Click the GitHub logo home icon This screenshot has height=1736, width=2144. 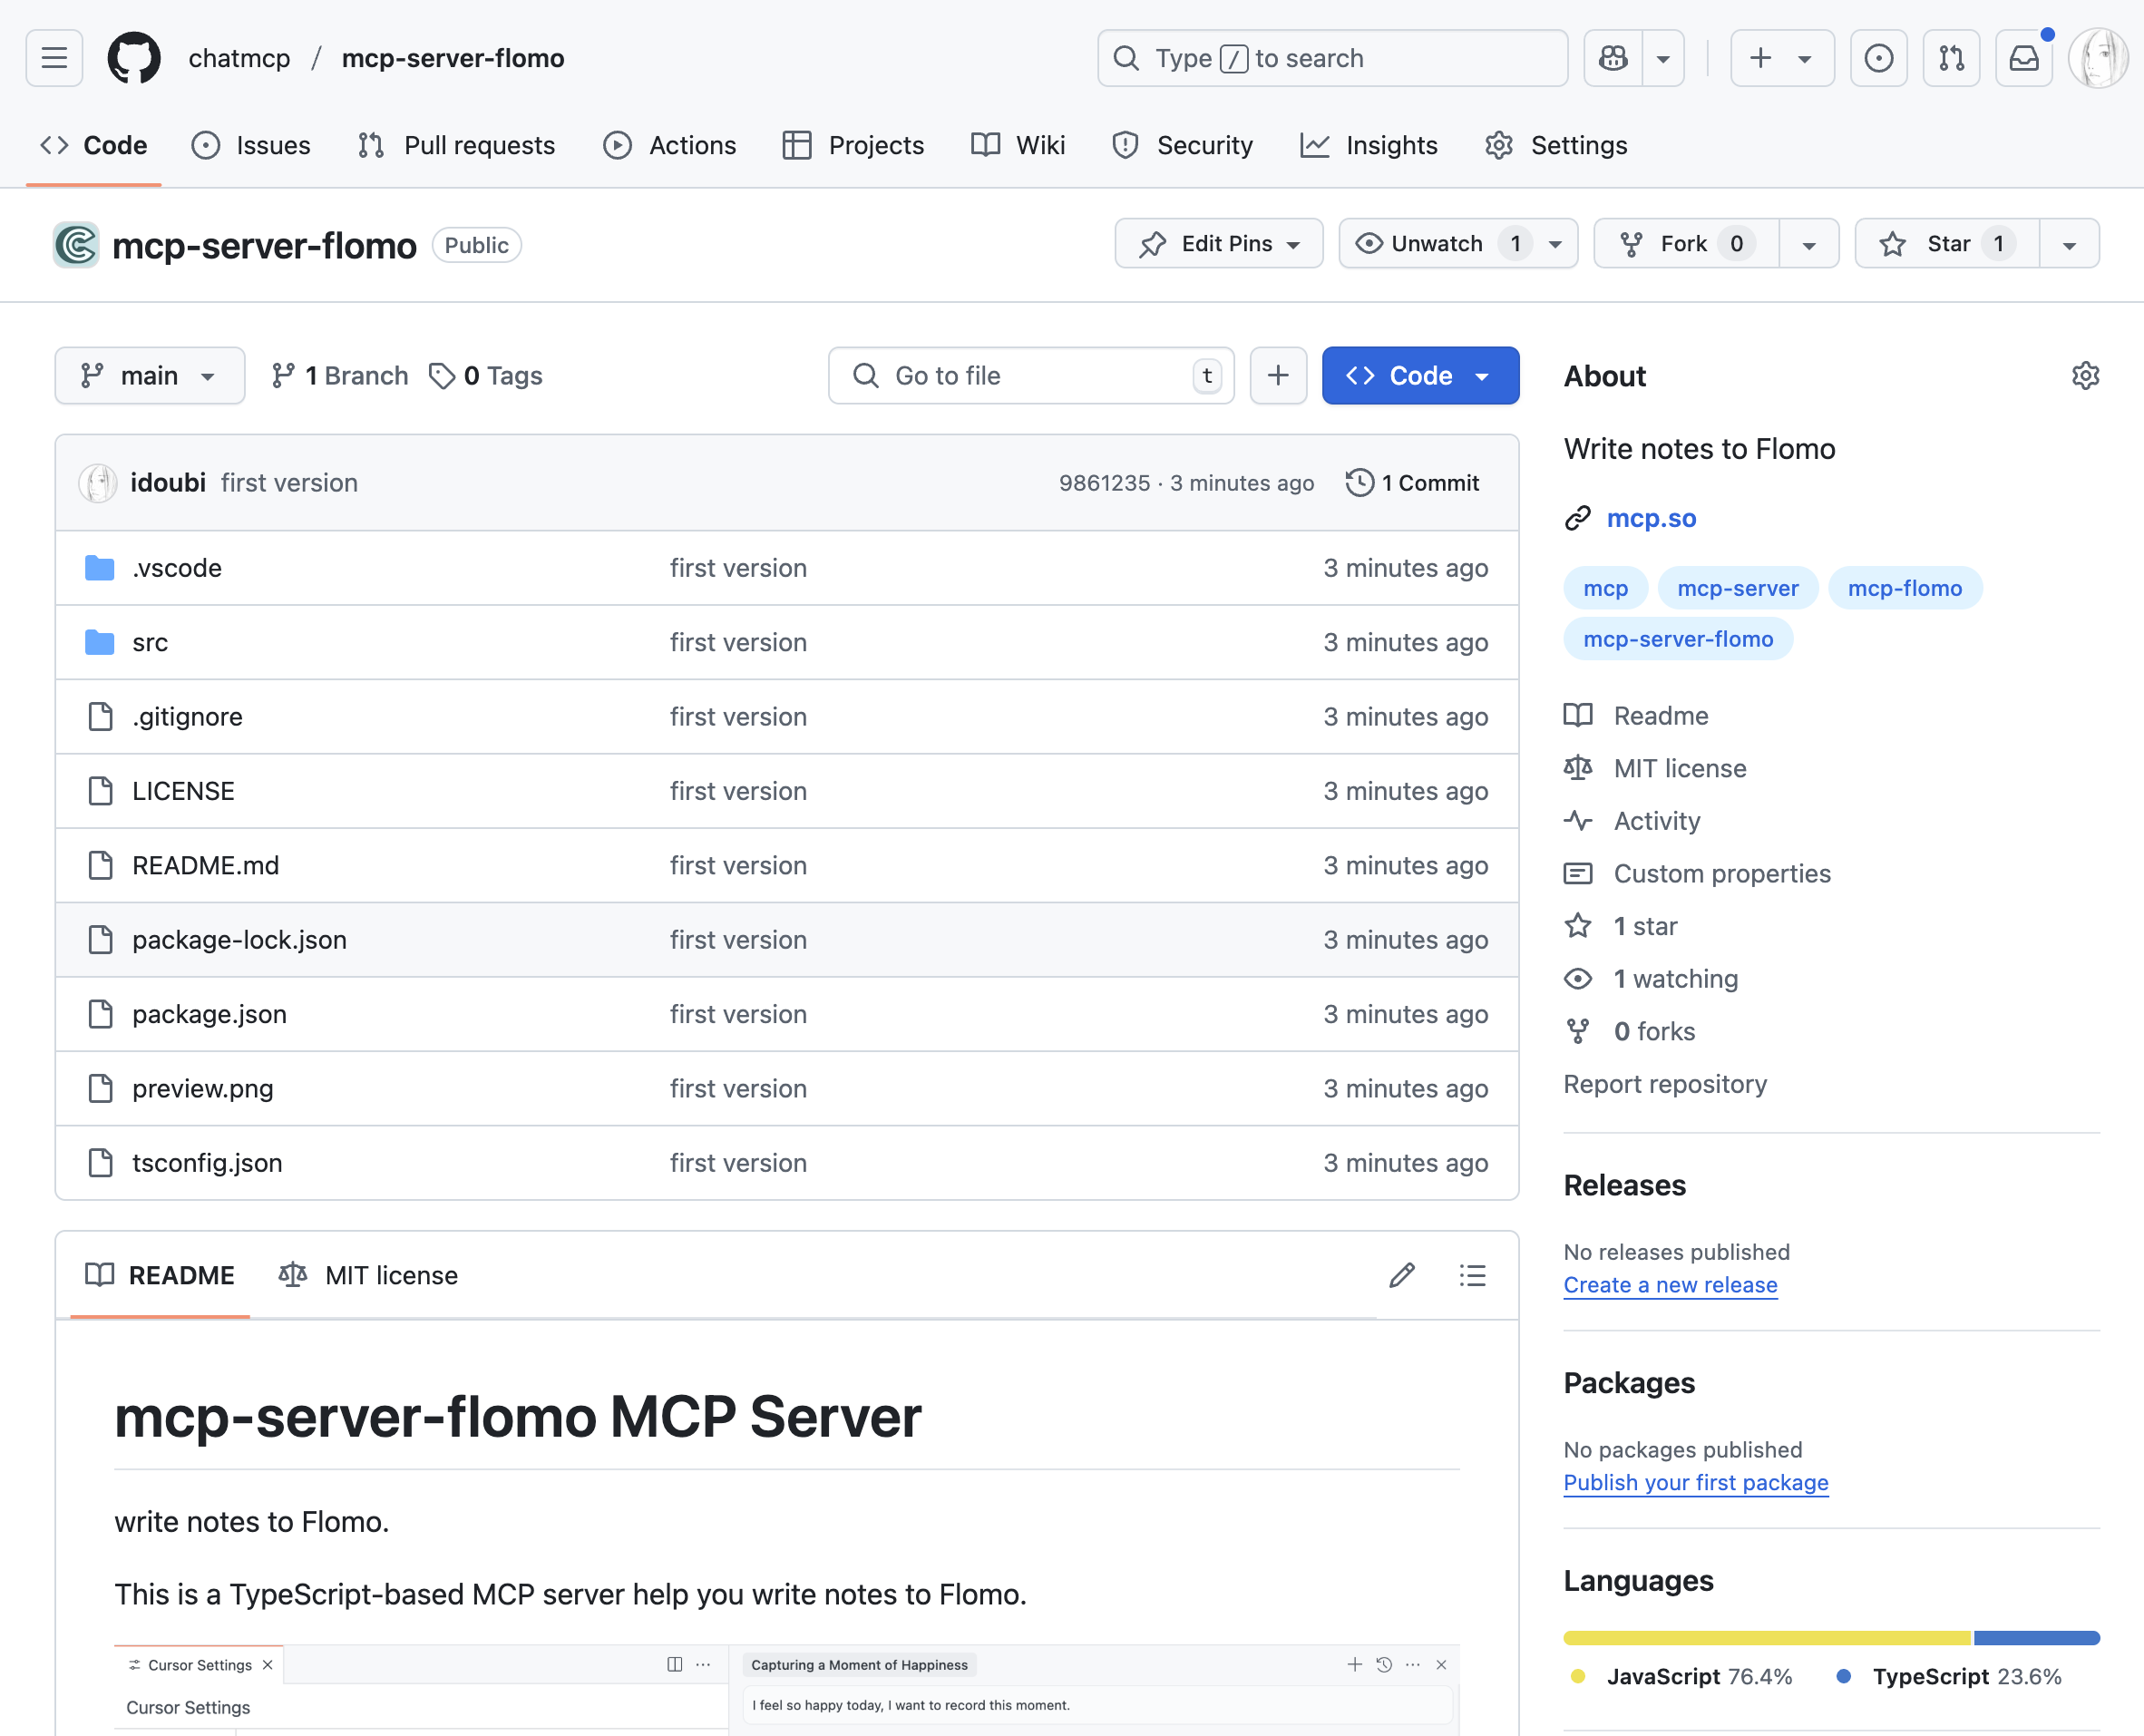pyautogui.click(x=134, y=58)
